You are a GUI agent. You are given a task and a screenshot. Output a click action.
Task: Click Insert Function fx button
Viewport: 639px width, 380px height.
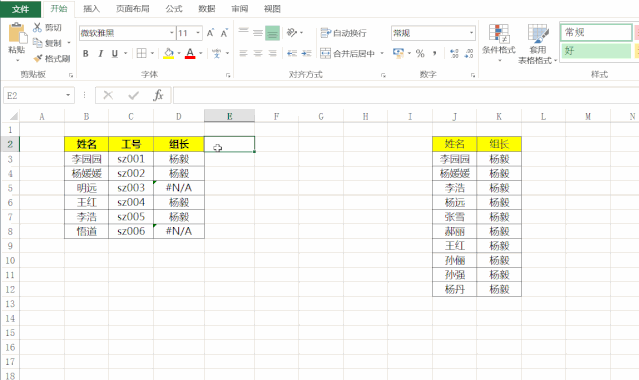click(x=158, y=95)
